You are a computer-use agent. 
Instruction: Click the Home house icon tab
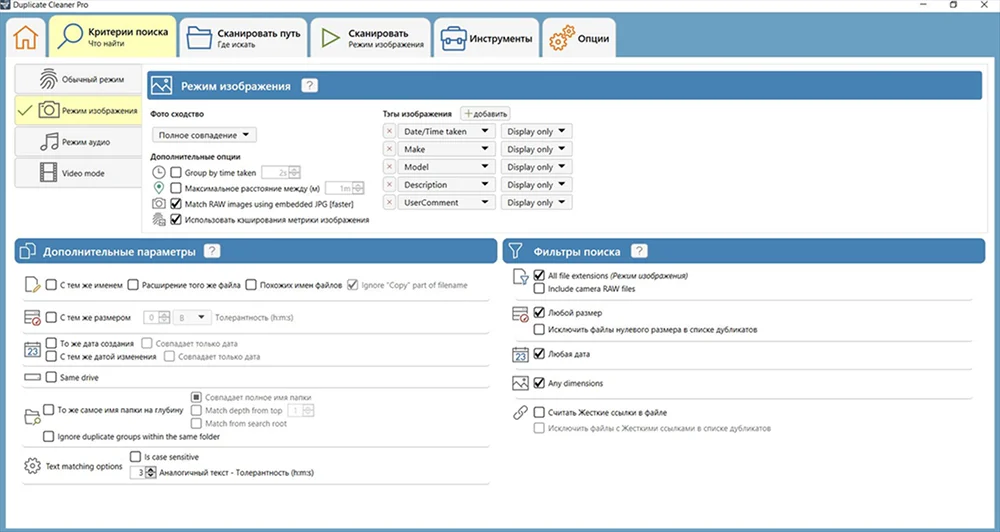pos(27,39)
